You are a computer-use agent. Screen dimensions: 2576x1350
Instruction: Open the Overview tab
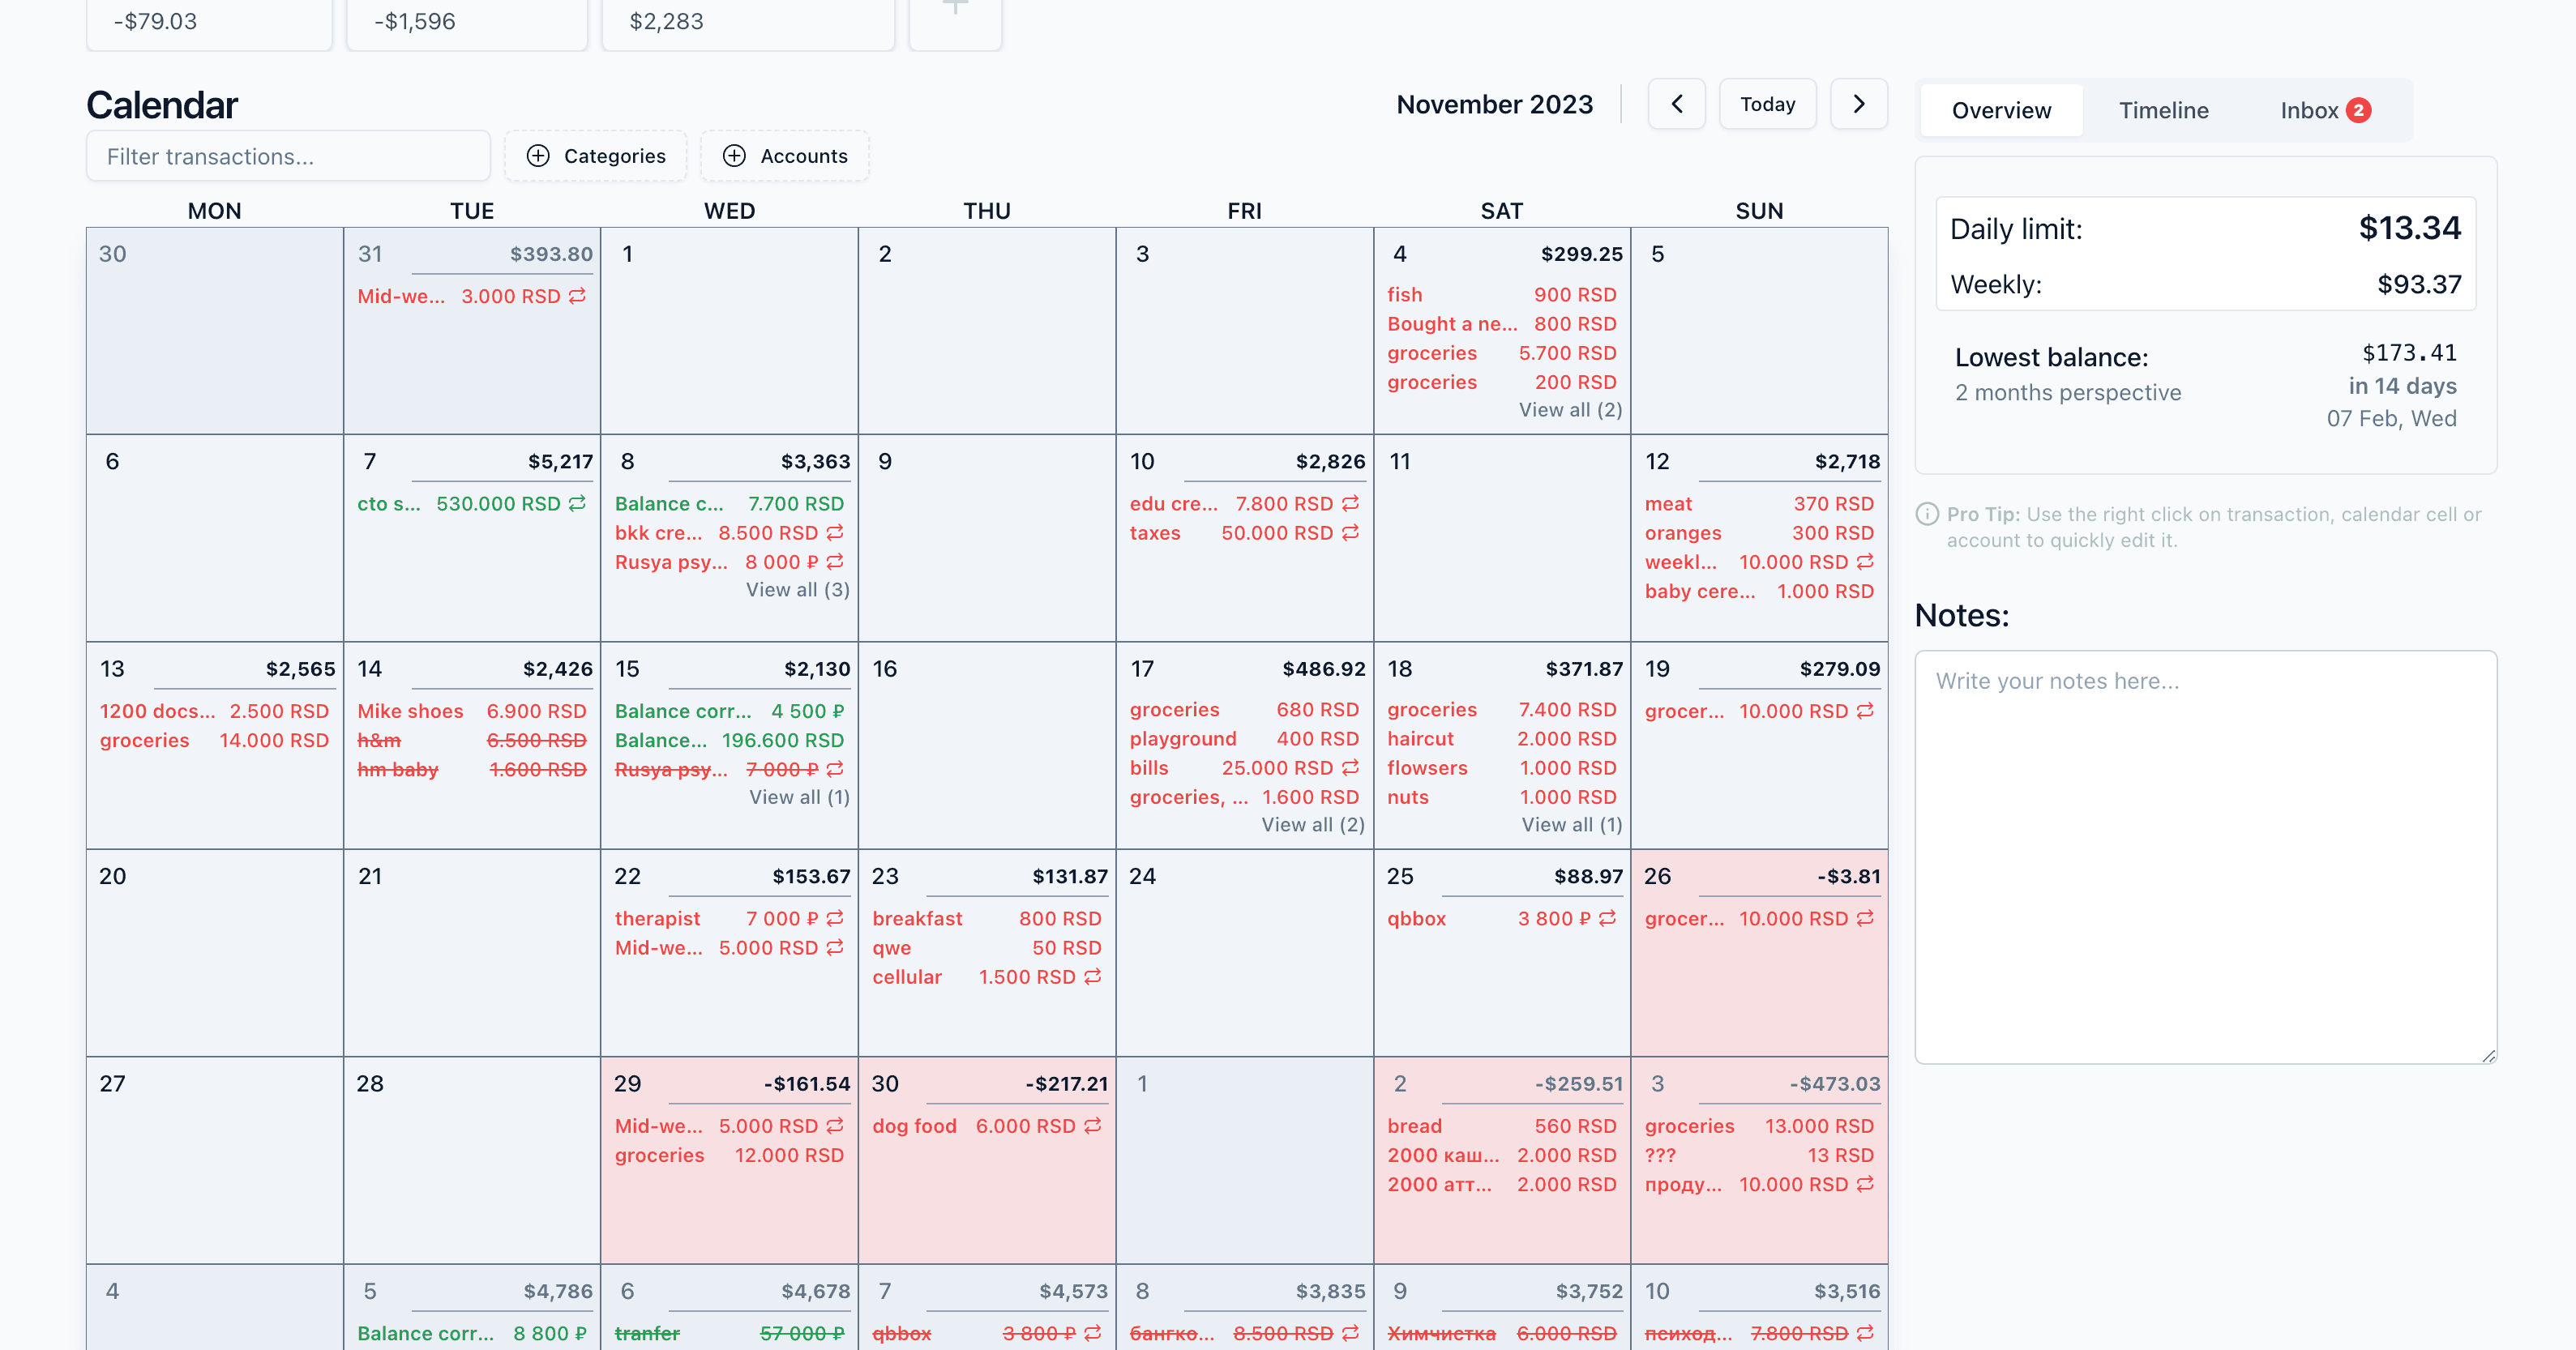tap(2001, 110)
